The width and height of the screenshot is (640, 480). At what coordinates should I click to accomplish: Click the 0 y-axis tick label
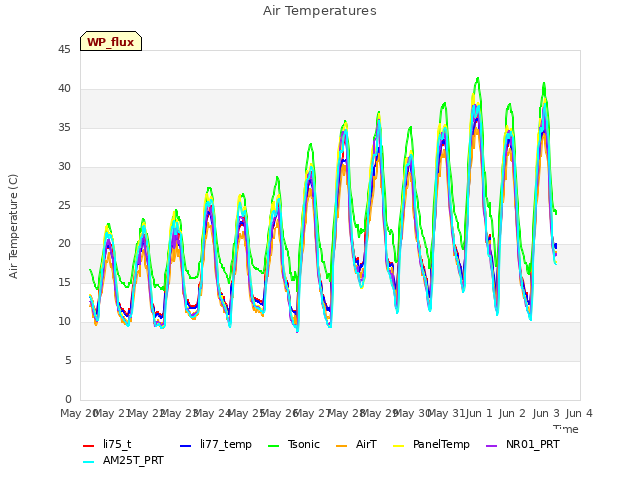click(x=68, y=399)
